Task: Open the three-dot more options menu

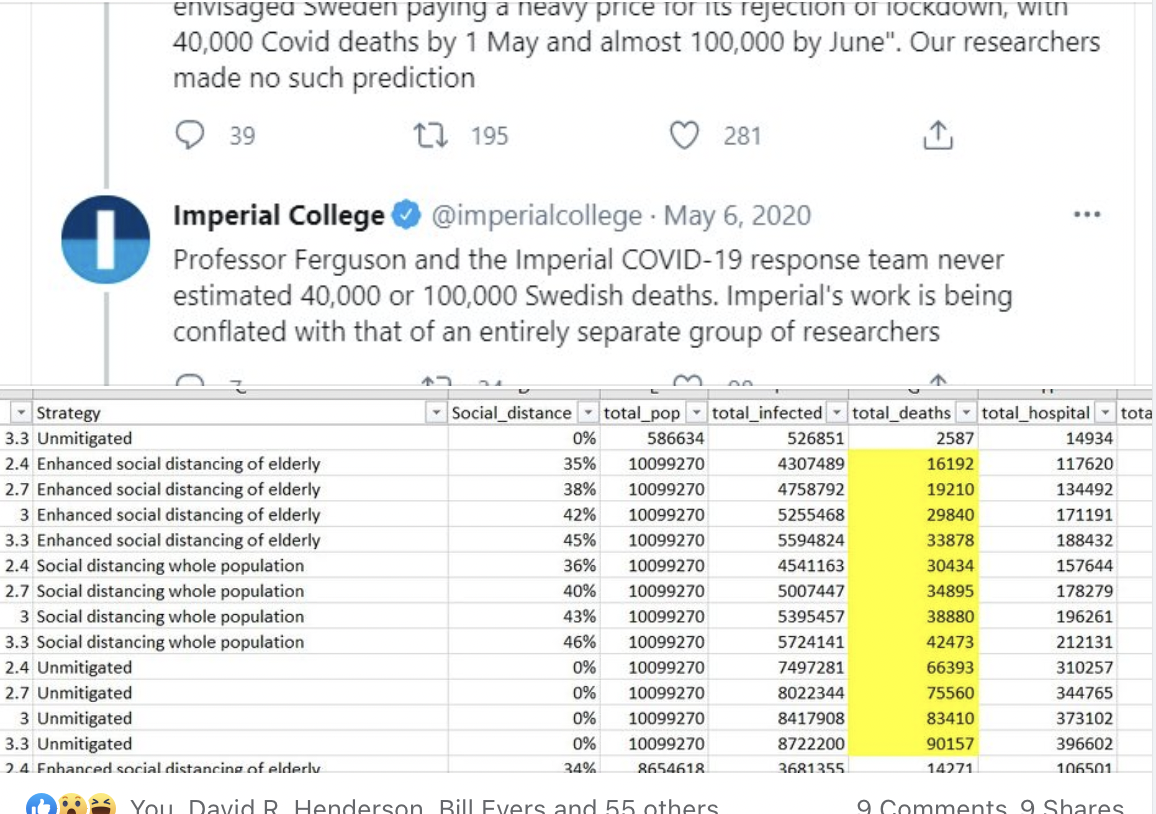Action: coord(1086,215)
